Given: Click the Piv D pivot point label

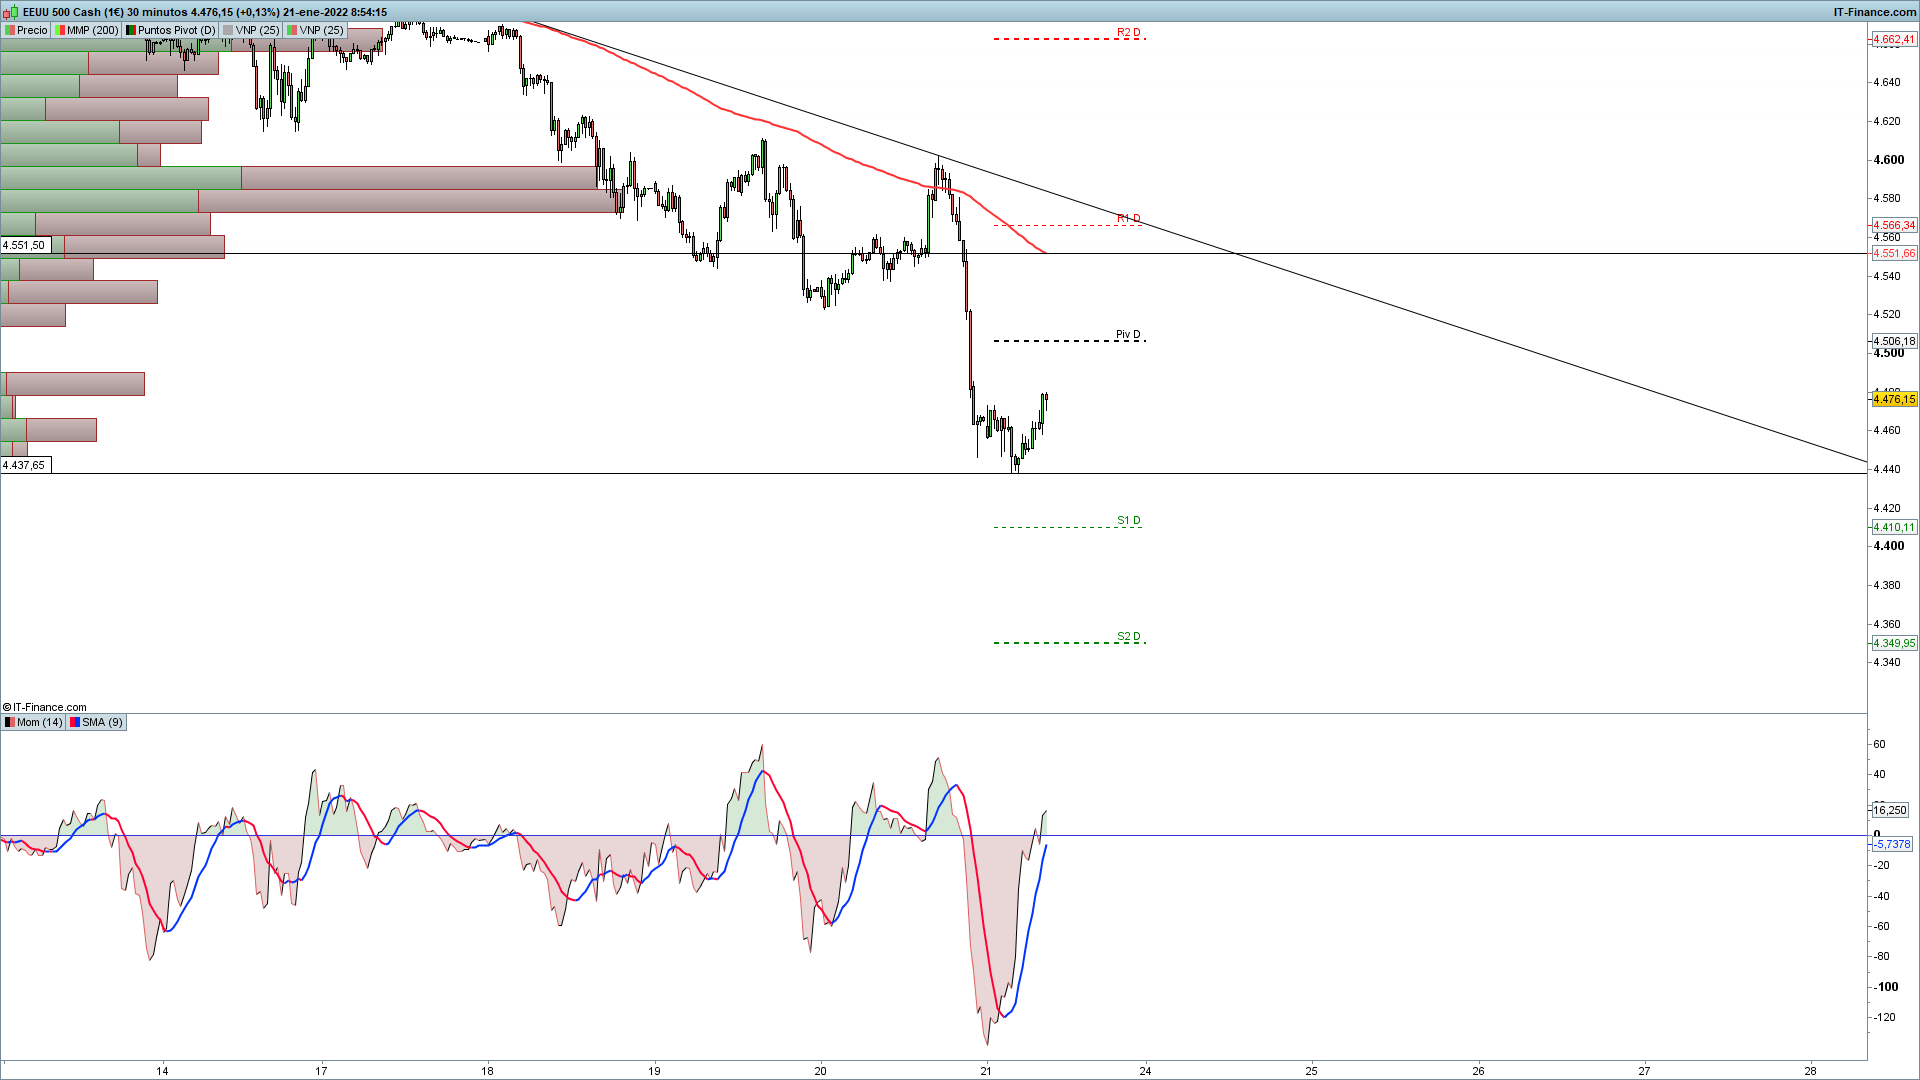Looking at the screenshot, I should click(x=1128, y=334).
